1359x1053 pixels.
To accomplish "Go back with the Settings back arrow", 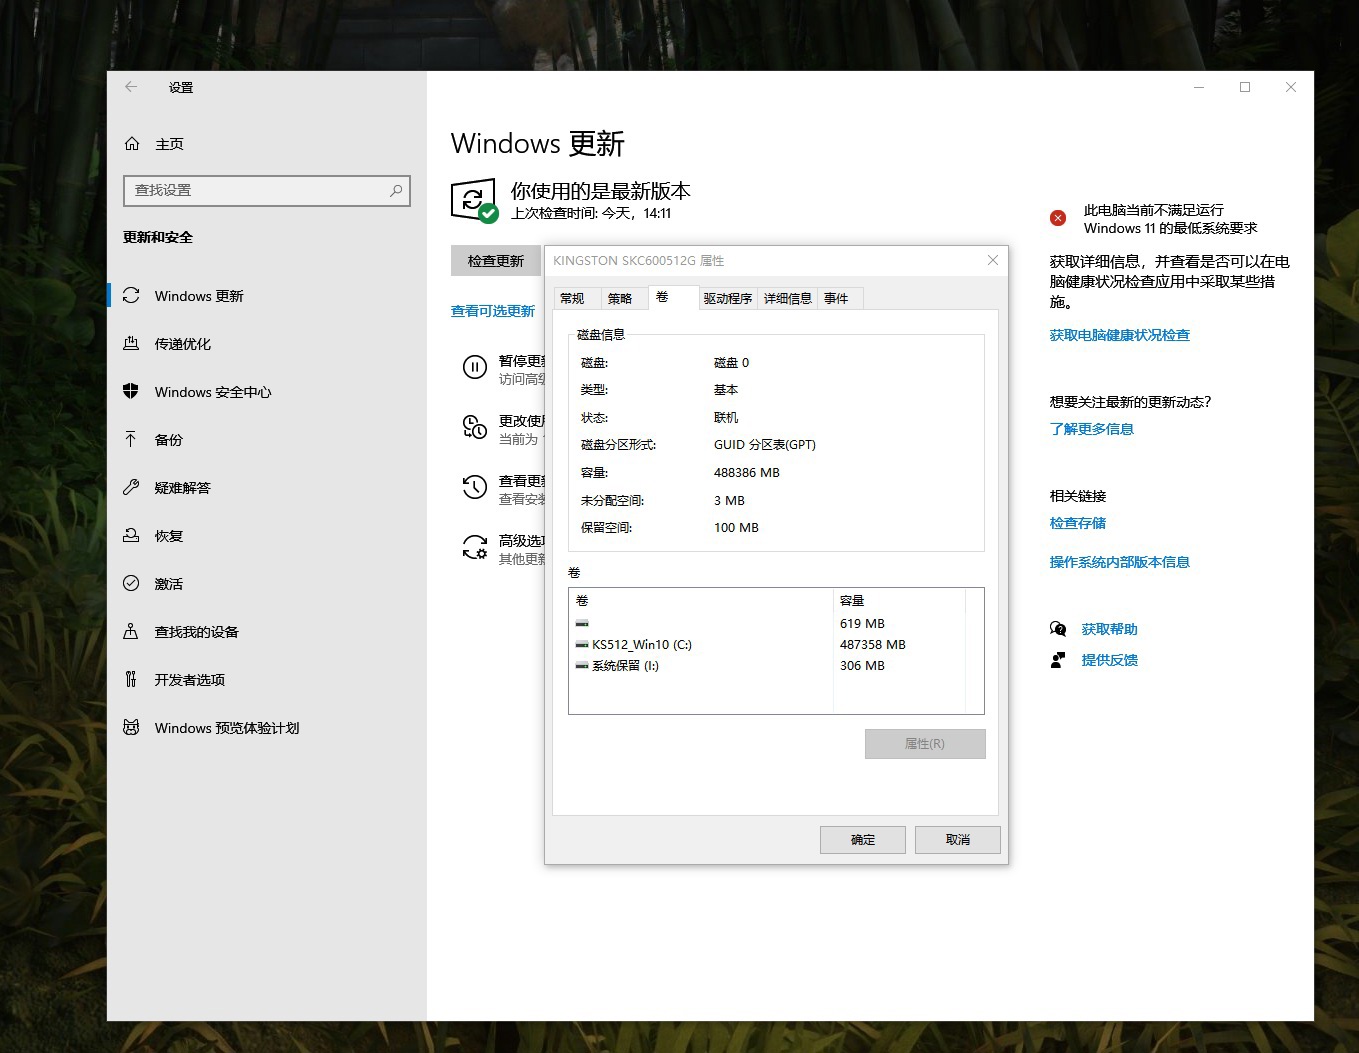I will click(131, 87).
